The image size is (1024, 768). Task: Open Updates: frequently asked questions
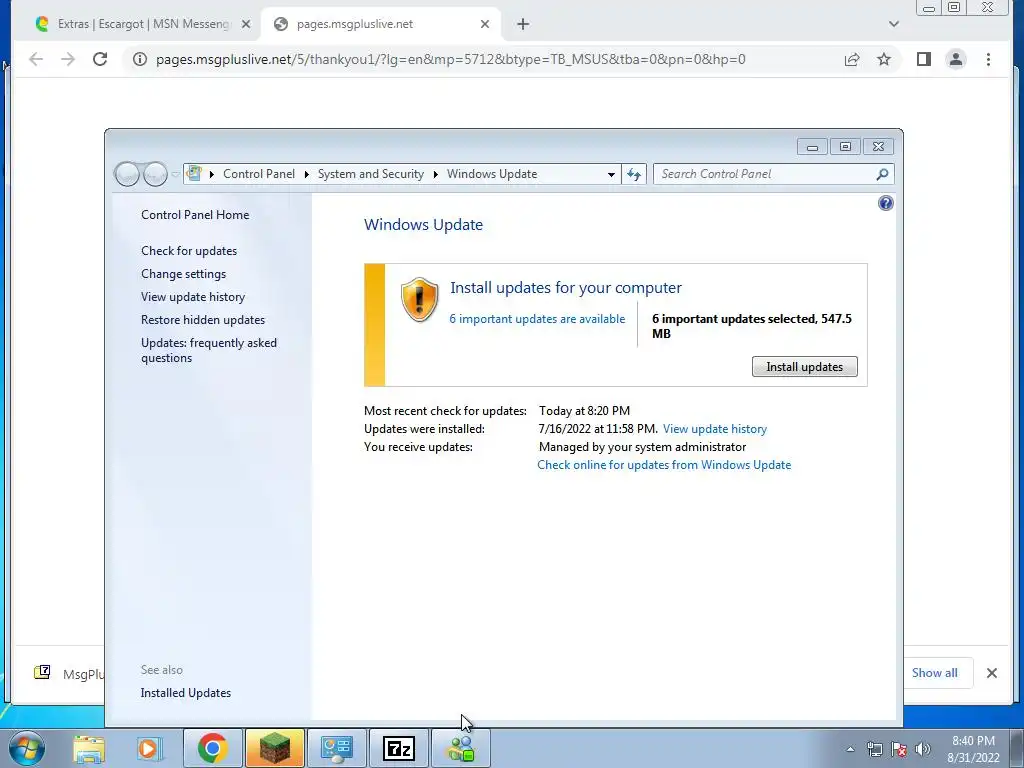point(209,350)
